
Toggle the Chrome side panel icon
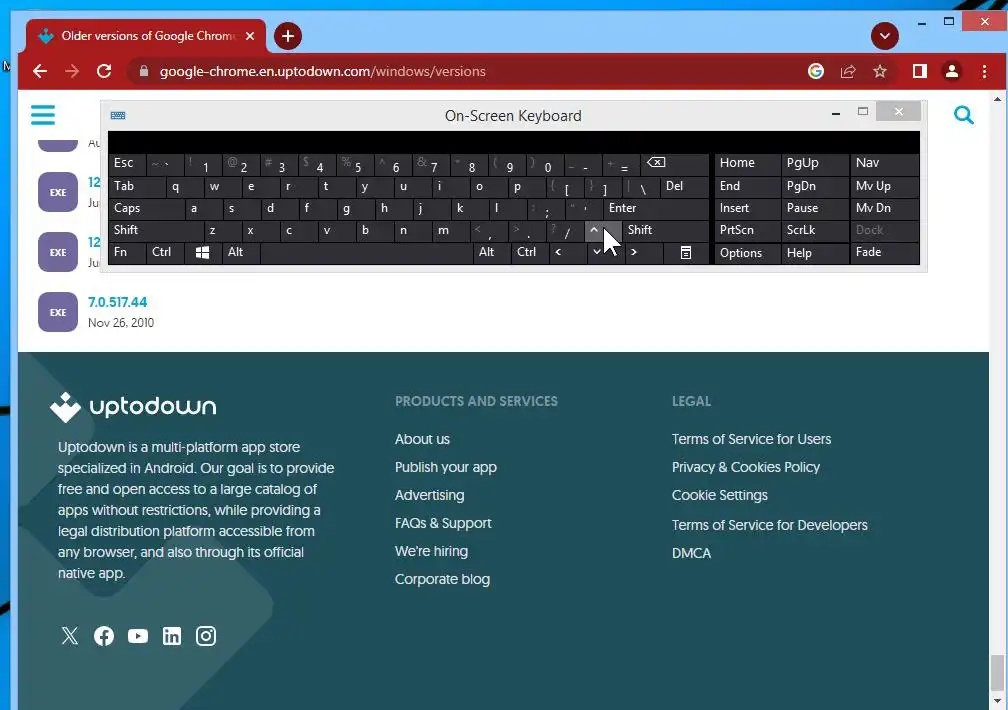[920, 71]
